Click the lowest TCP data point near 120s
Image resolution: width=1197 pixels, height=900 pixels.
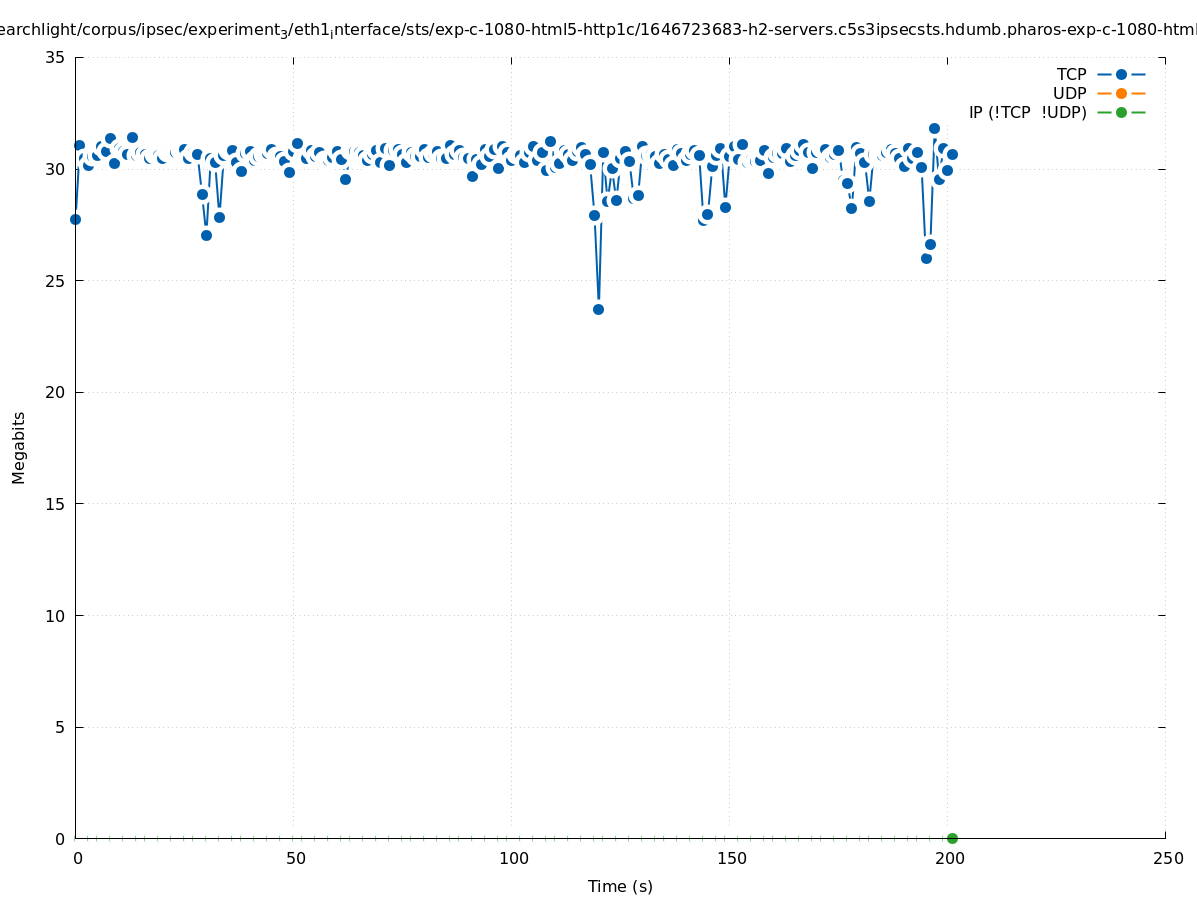[598, 309]
